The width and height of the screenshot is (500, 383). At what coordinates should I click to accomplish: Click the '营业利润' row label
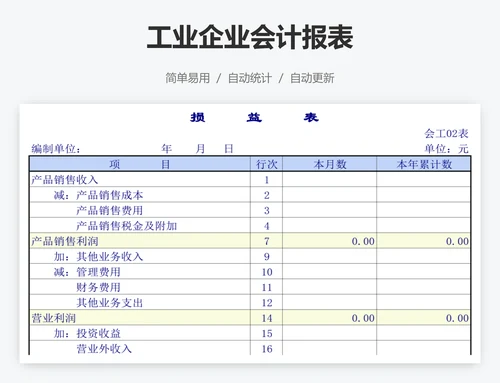tap(53, 318)
